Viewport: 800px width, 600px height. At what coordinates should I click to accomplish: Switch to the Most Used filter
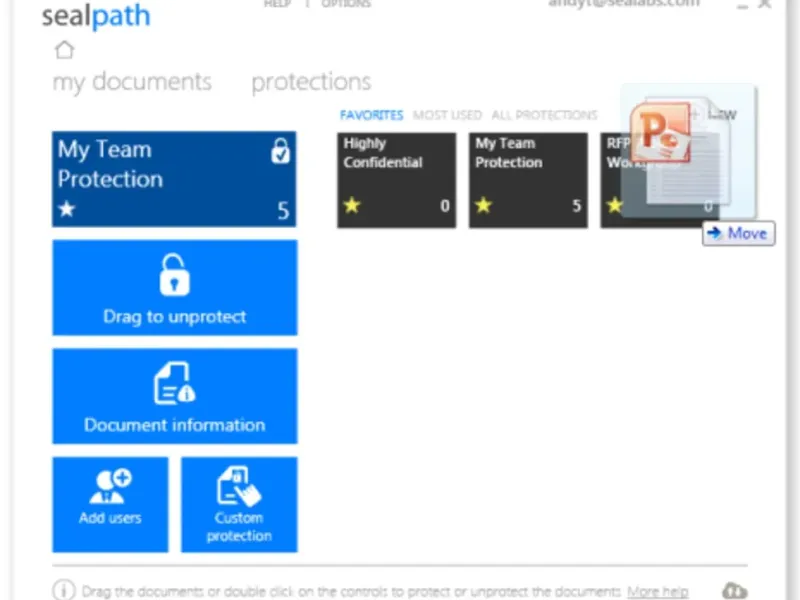click(x=447, y=115)
